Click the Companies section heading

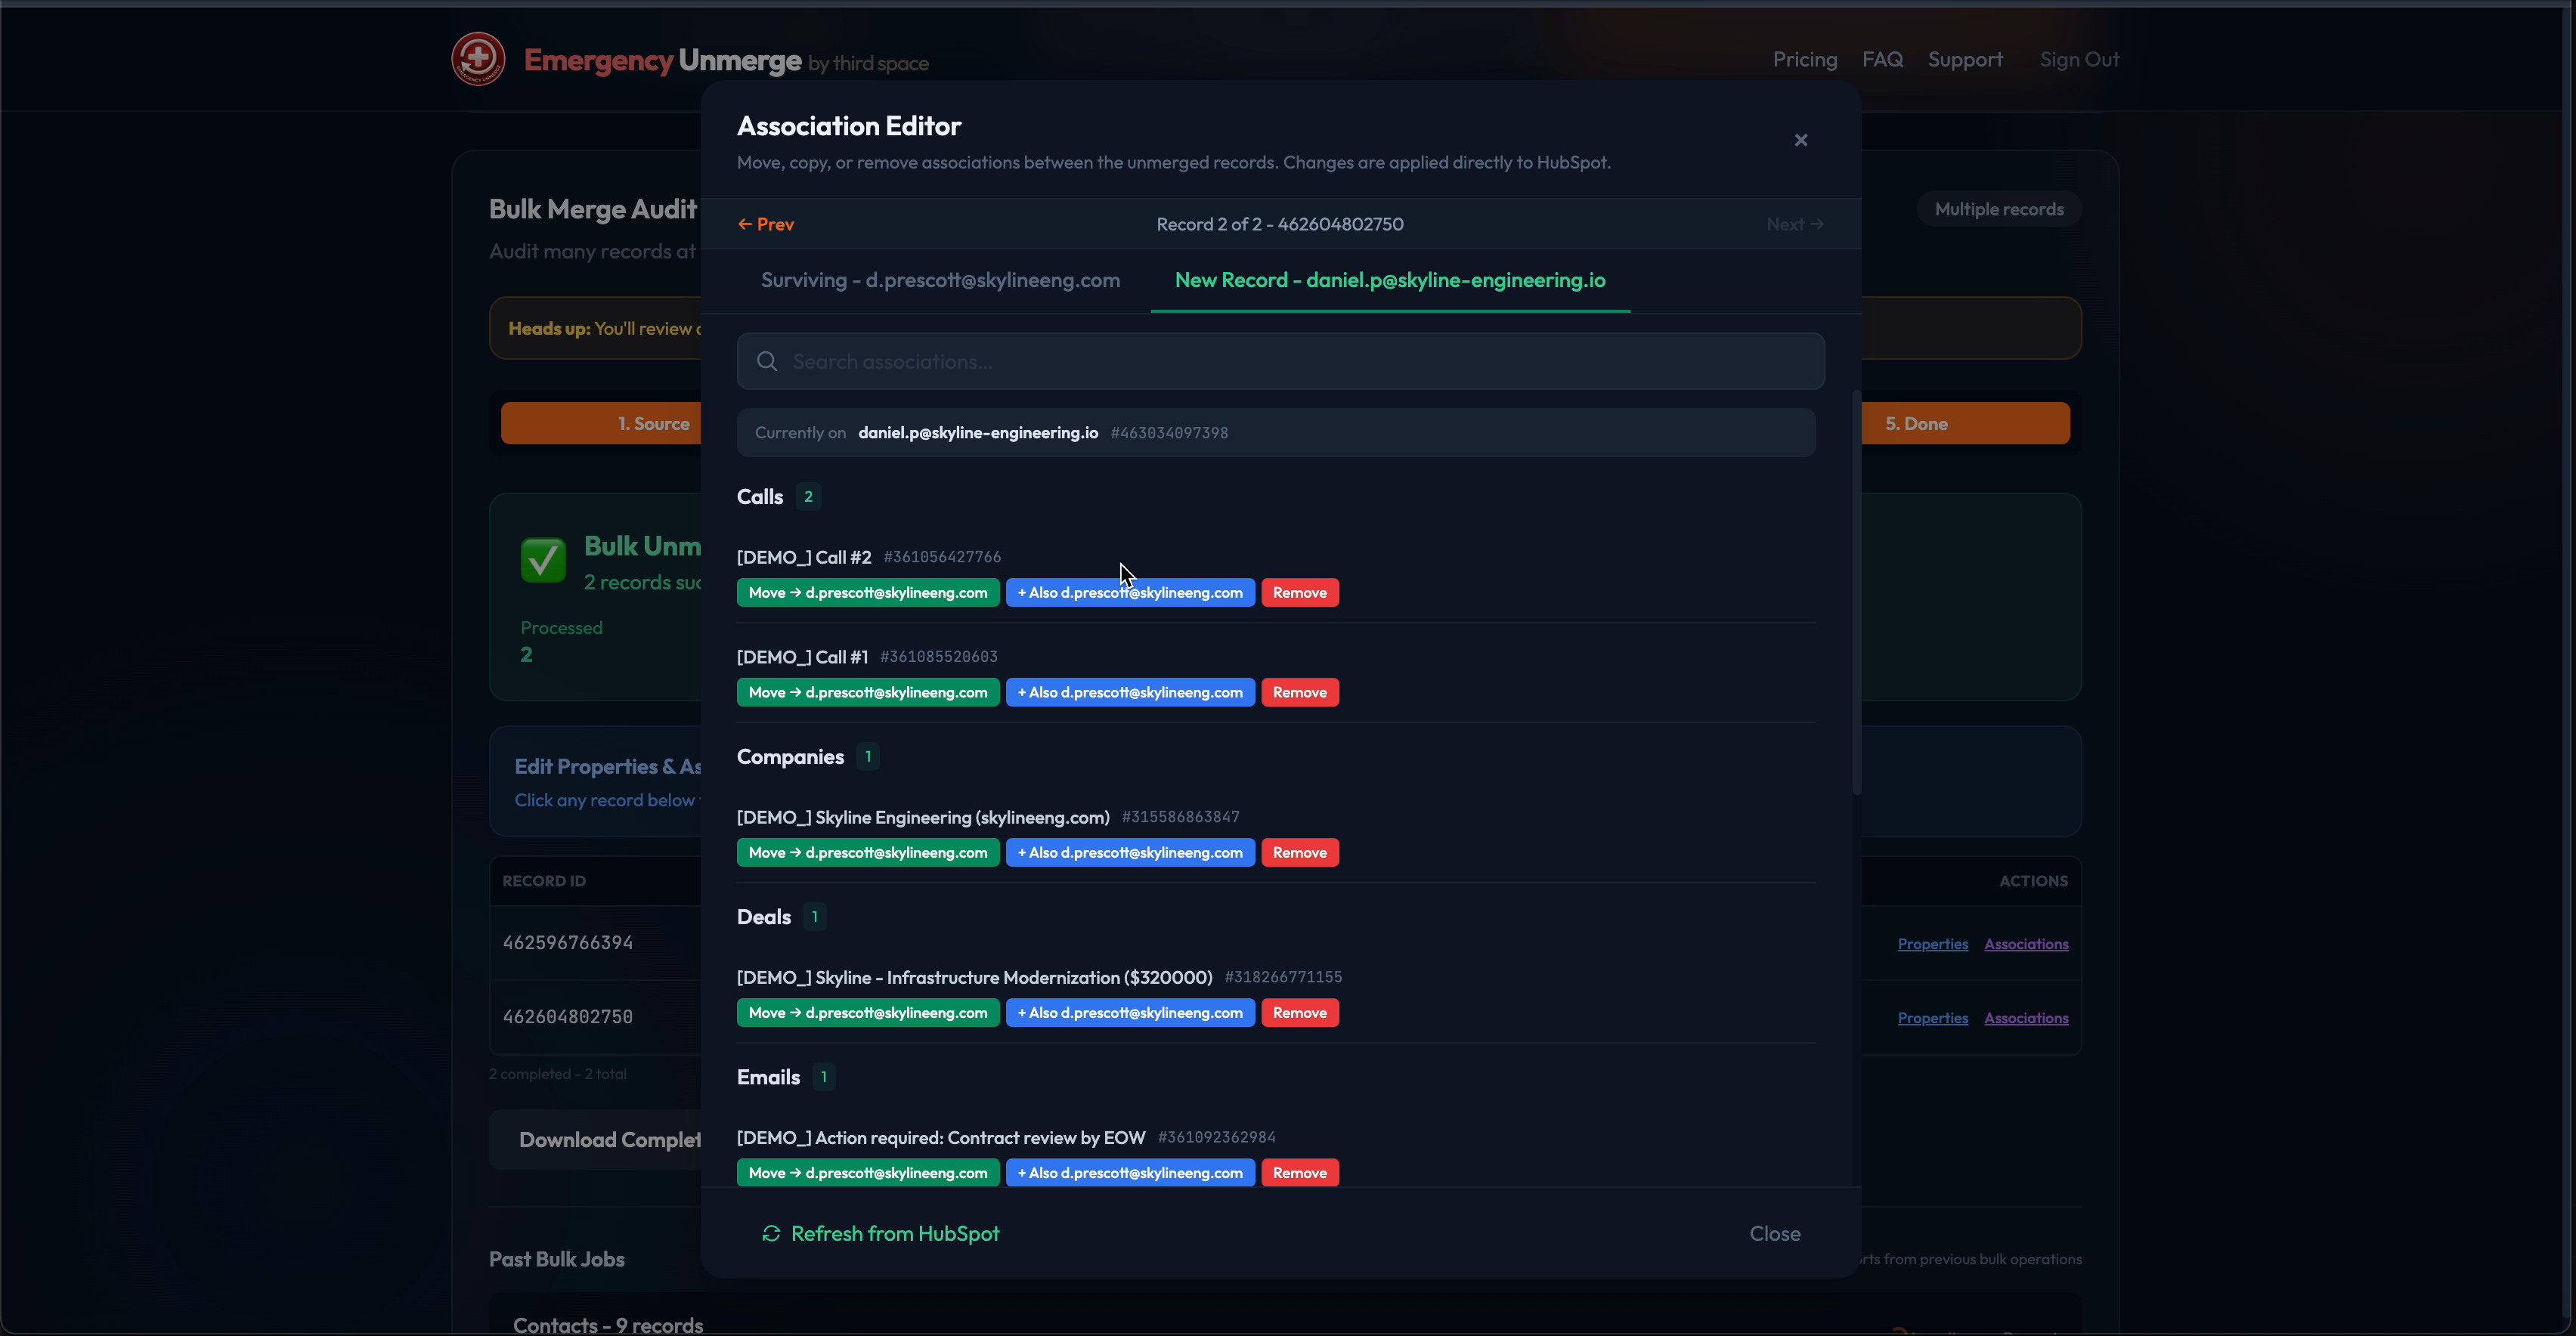click(x=790, y=757)
